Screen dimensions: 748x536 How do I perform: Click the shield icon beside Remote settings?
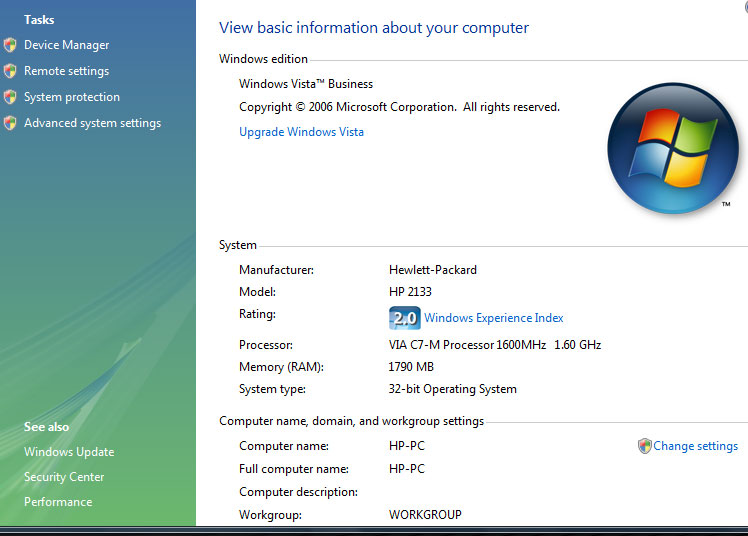10,71
